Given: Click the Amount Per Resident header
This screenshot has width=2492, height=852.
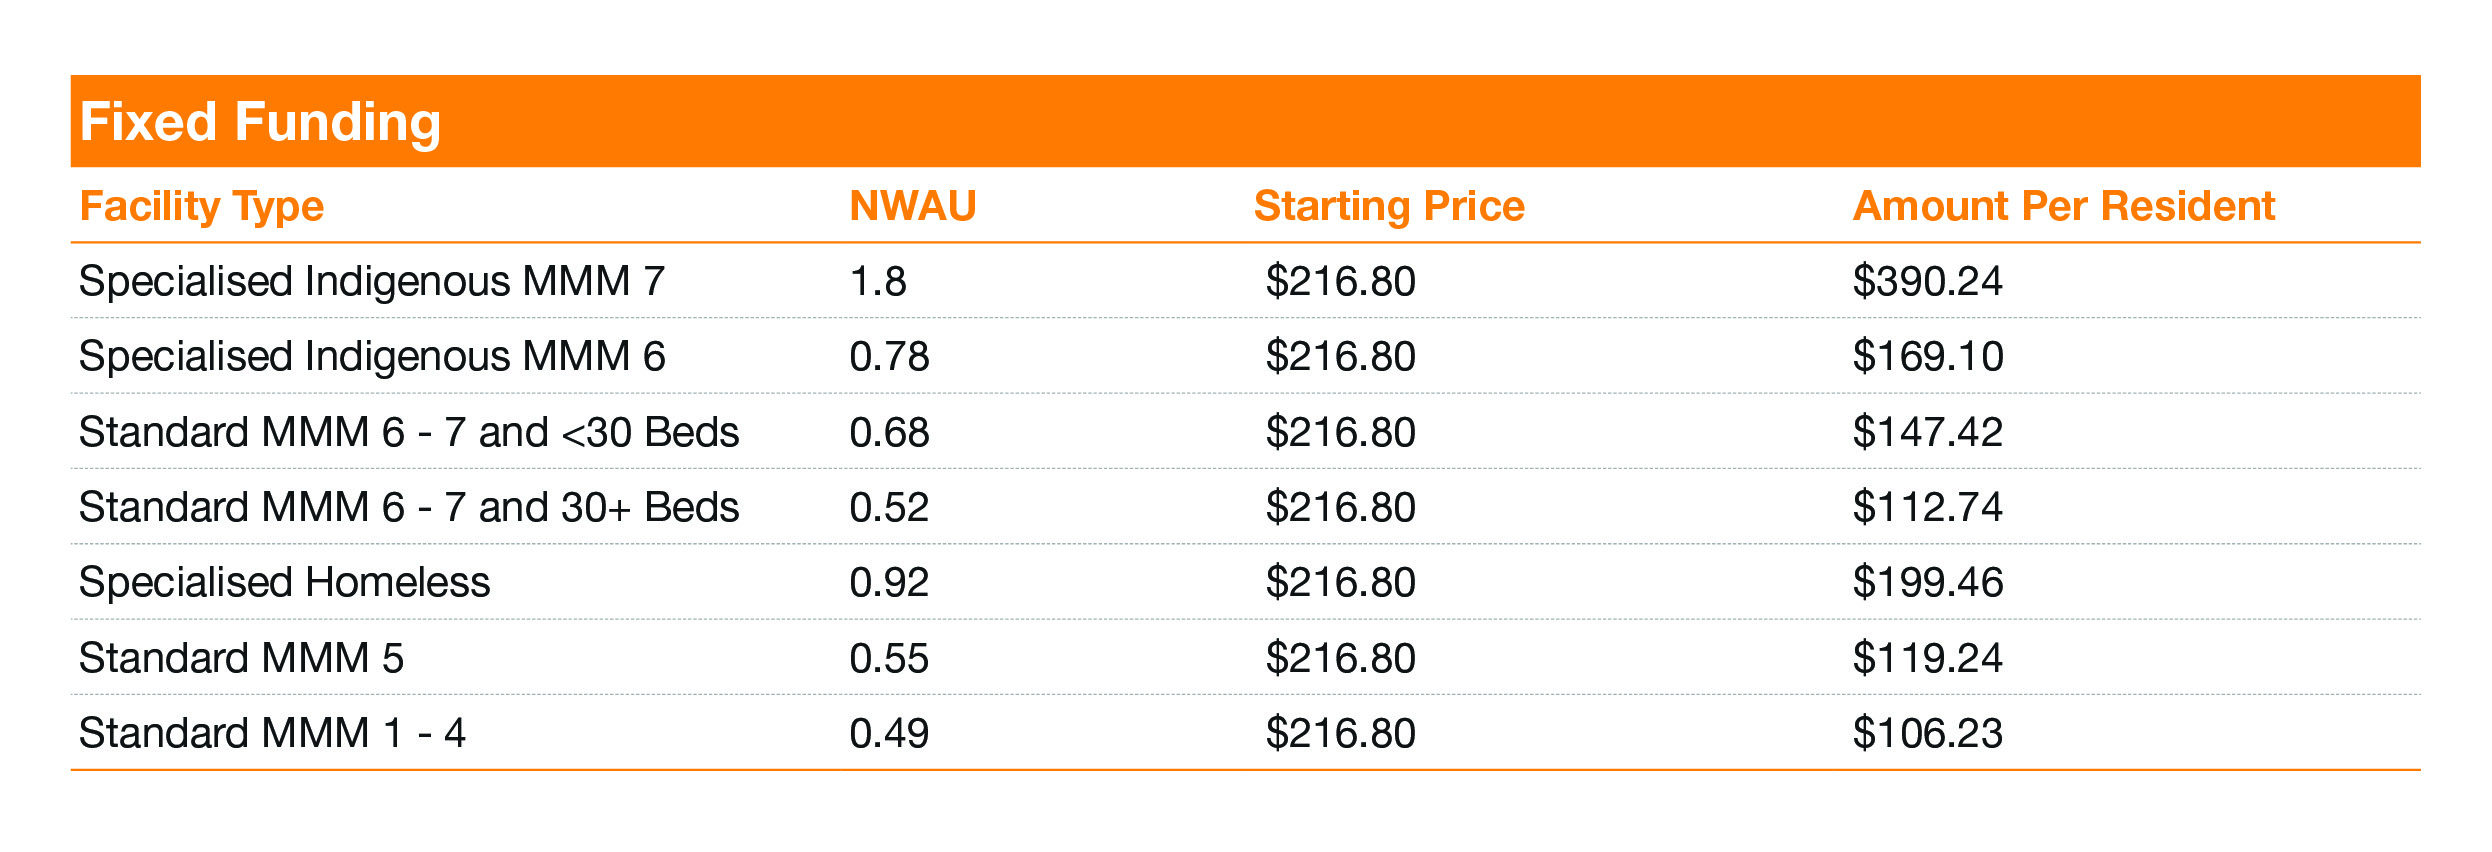Looking at the screenshot, I should [x=2064, y=206].
